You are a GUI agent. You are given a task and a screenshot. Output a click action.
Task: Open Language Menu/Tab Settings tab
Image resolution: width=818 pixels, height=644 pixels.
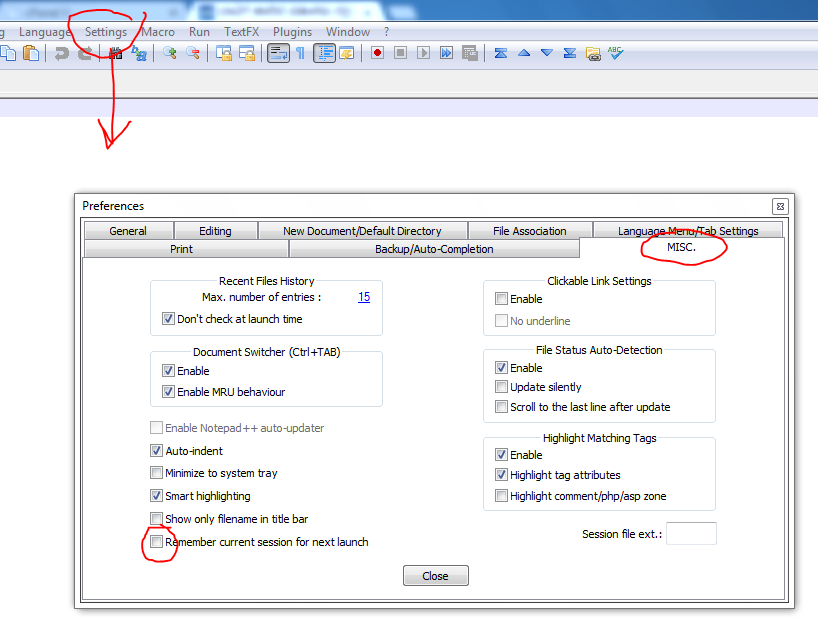tap(688, 231)
